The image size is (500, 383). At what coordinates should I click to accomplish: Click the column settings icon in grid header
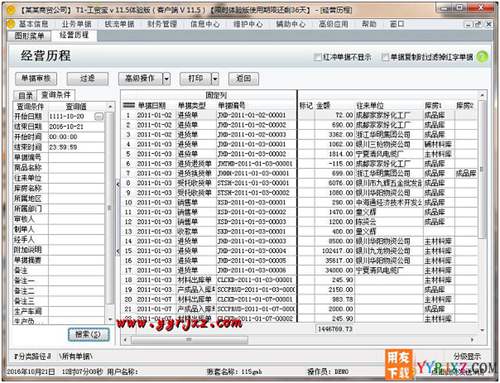(x=129, y=105)
